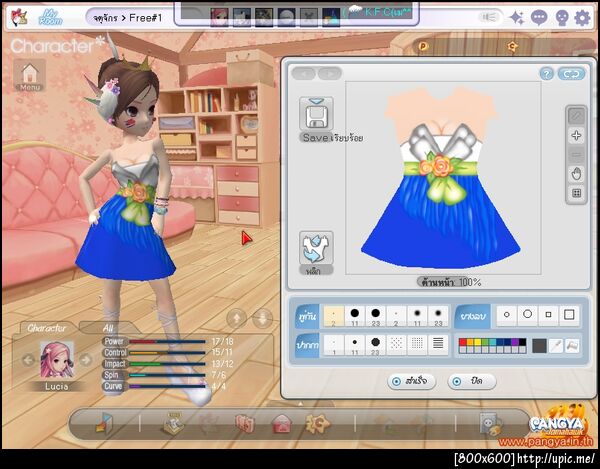Viewport: 600px width, 469px height.
Task: Select the small circle eraser shape
Action: tap(507, 315)
